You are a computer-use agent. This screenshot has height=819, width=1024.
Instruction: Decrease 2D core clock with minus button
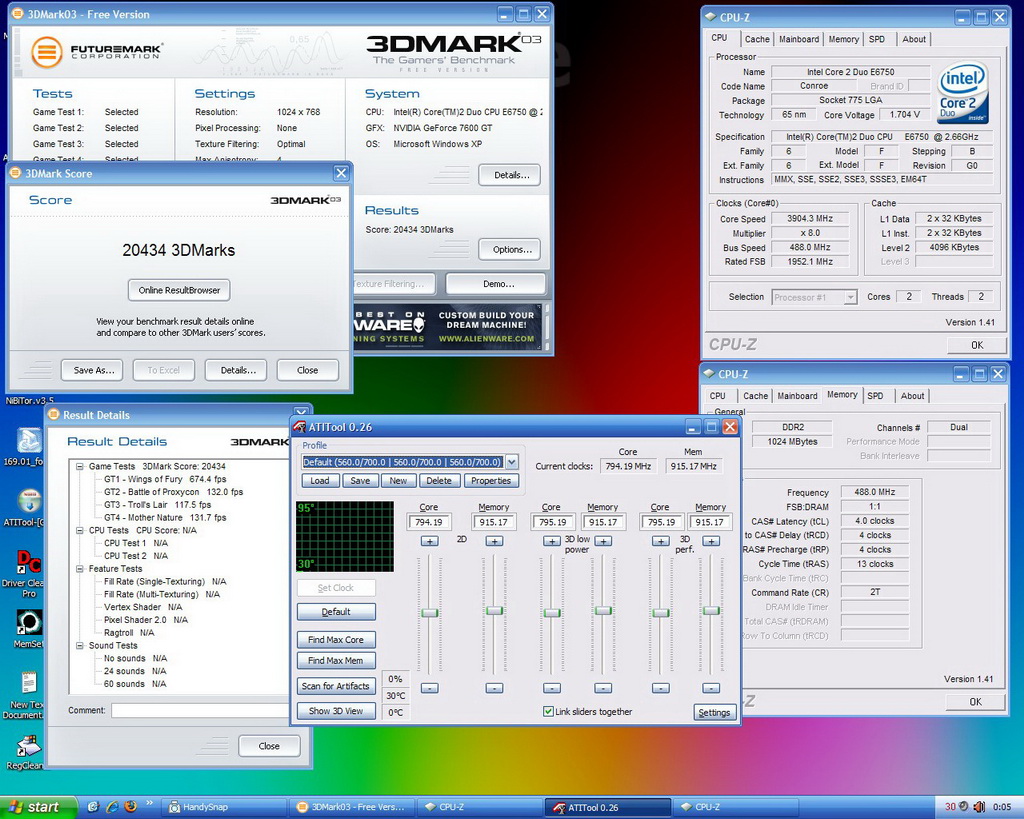click(430, 688)
